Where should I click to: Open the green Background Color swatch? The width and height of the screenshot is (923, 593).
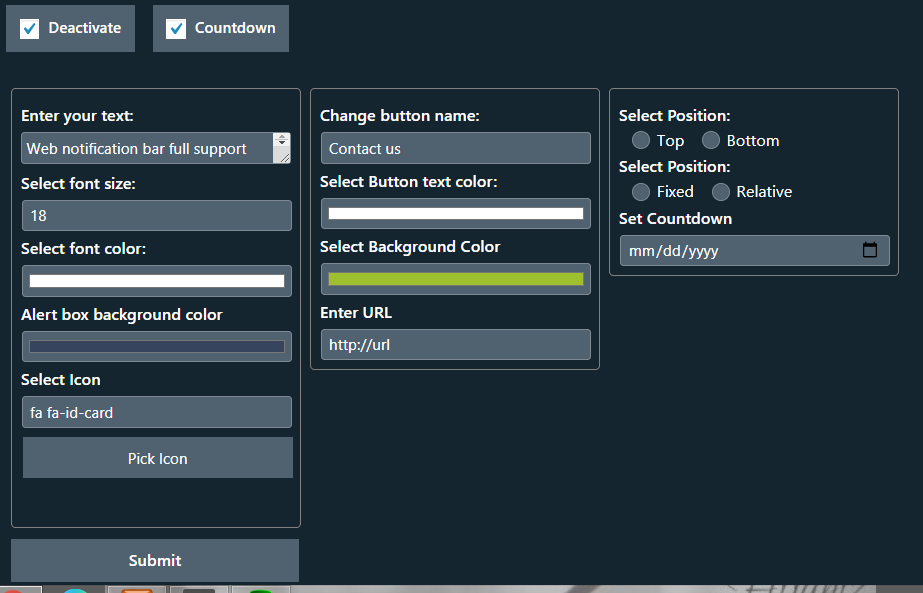456,279
